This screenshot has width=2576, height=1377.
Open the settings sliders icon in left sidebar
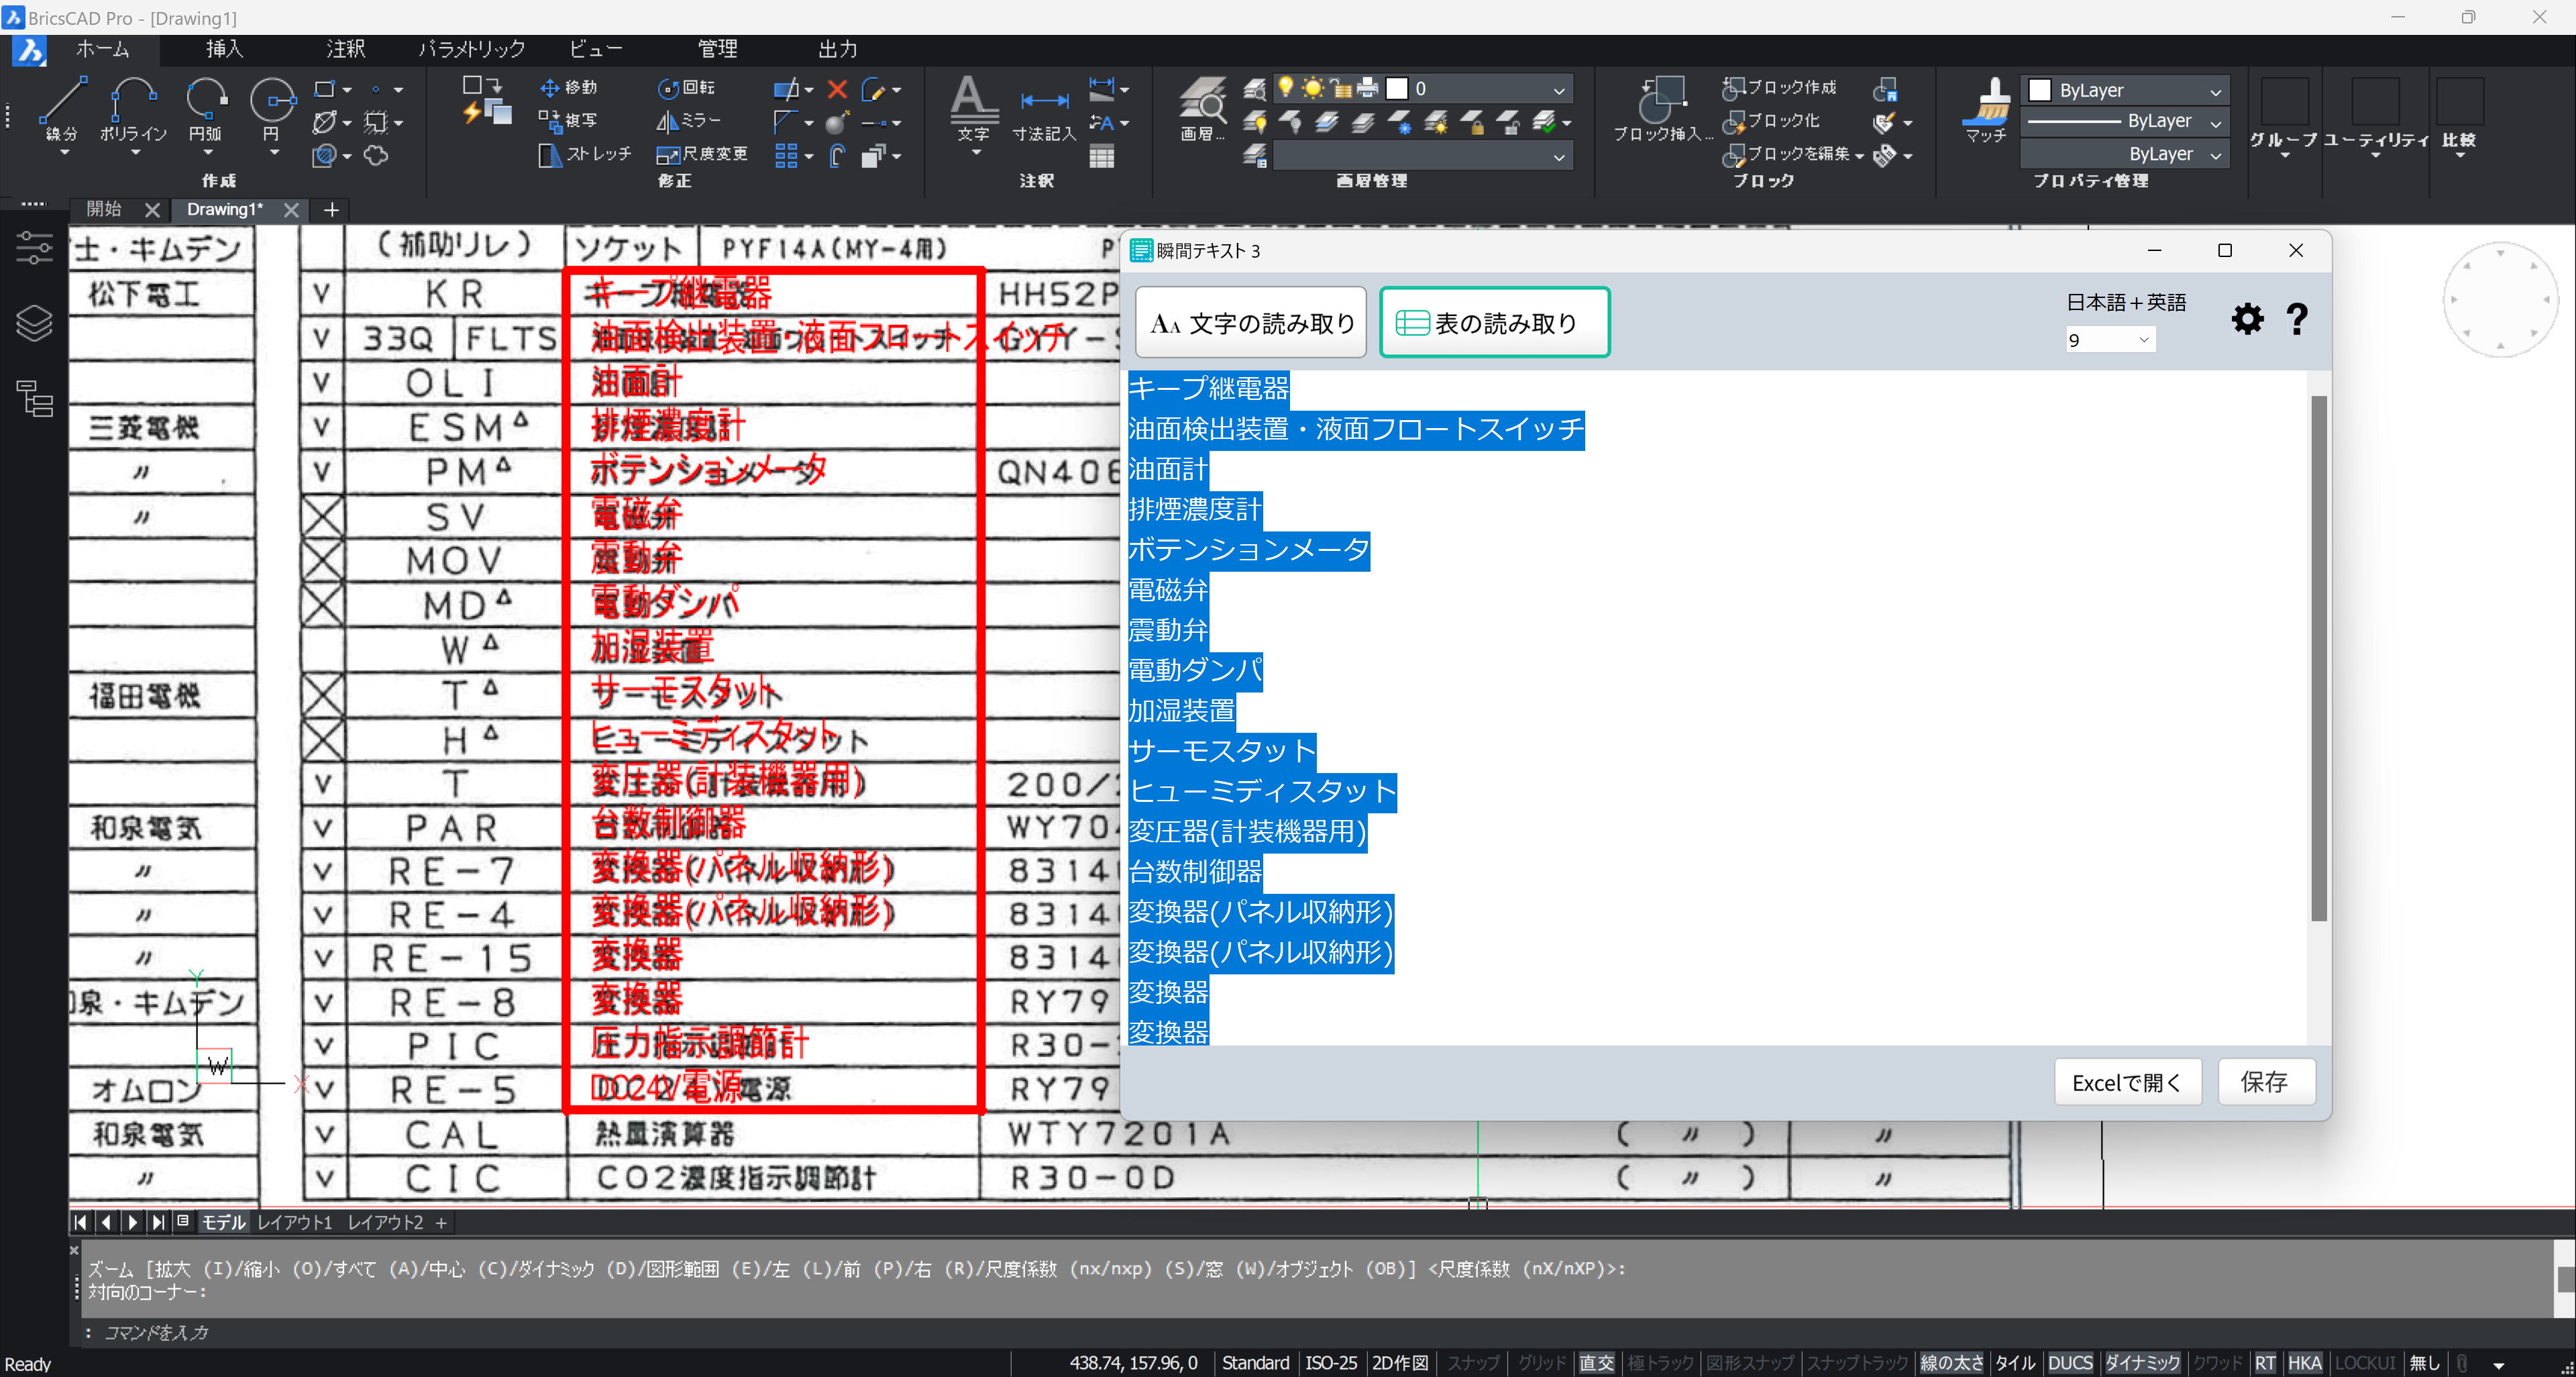coord(34,247)
